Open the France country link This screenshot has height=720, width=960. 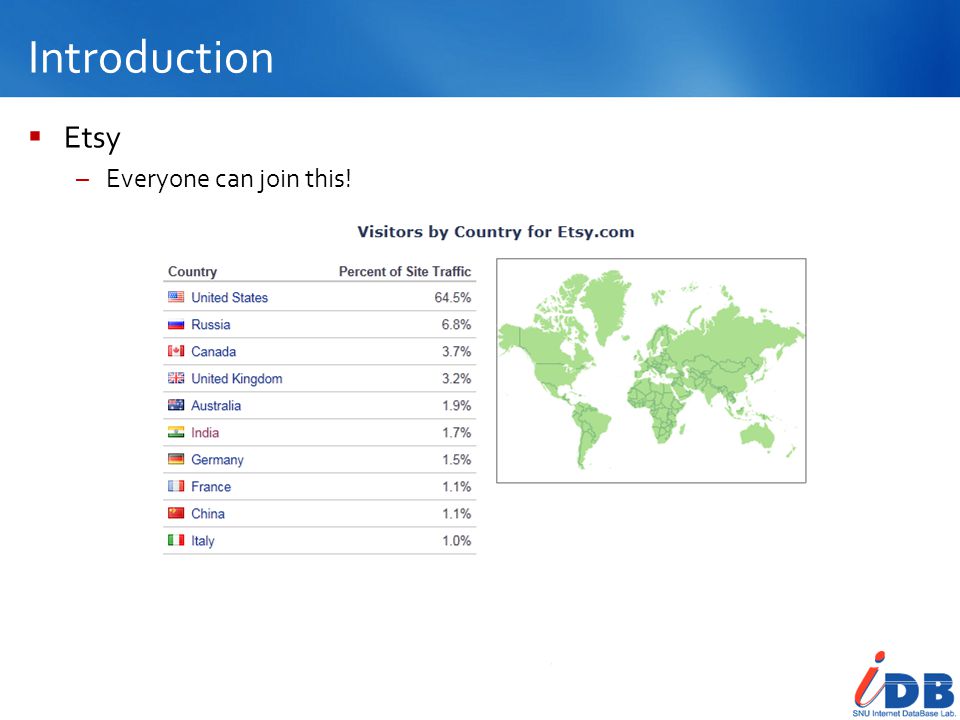point(211,487)
